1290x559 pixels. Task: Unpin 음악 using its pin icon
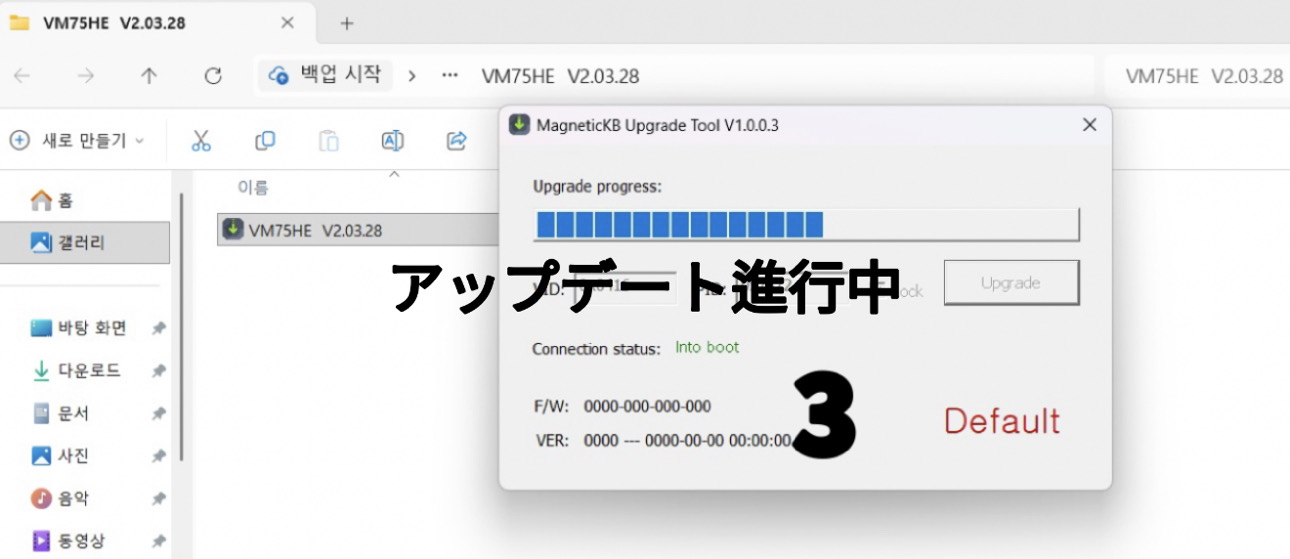158,499
